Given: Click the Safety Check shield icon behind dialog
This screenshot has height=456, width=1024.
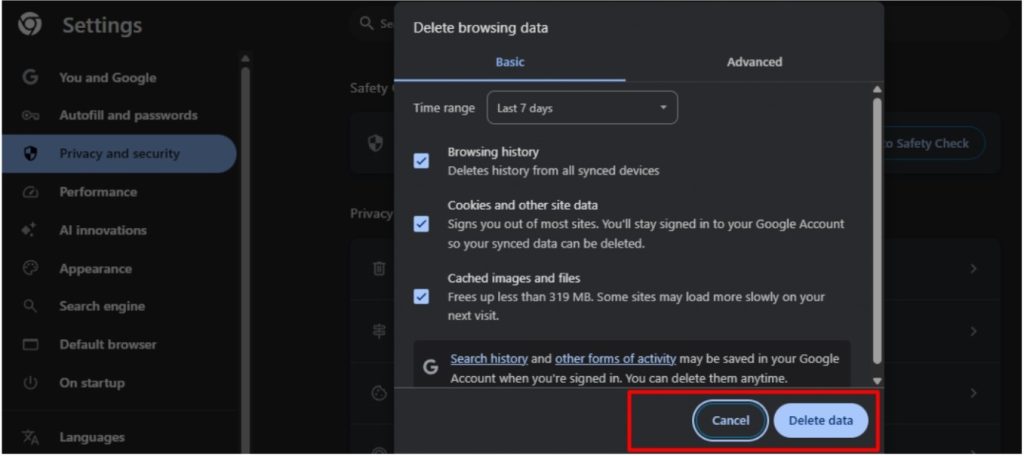Looking at the screenshot, I should pos(376,144).
